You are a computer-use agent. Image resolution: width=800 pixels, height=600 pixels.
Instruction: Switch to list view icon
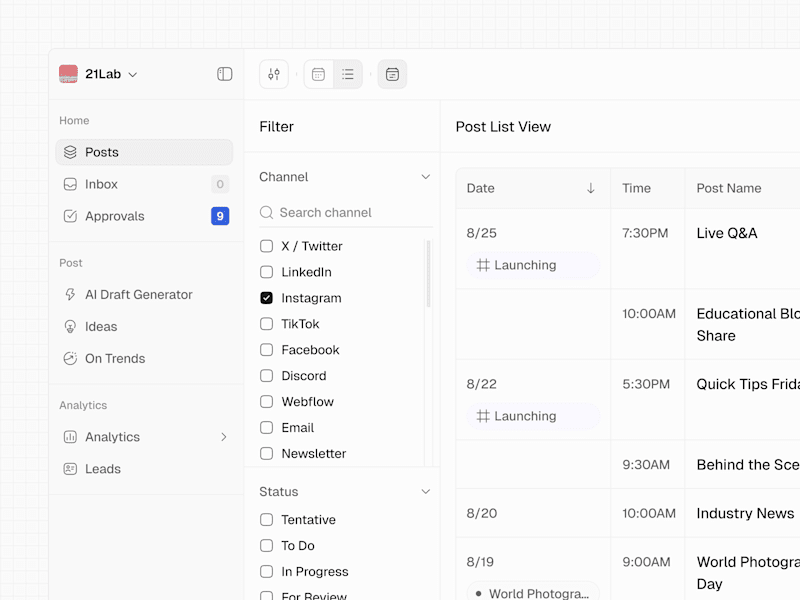click(x=348, y=74)
